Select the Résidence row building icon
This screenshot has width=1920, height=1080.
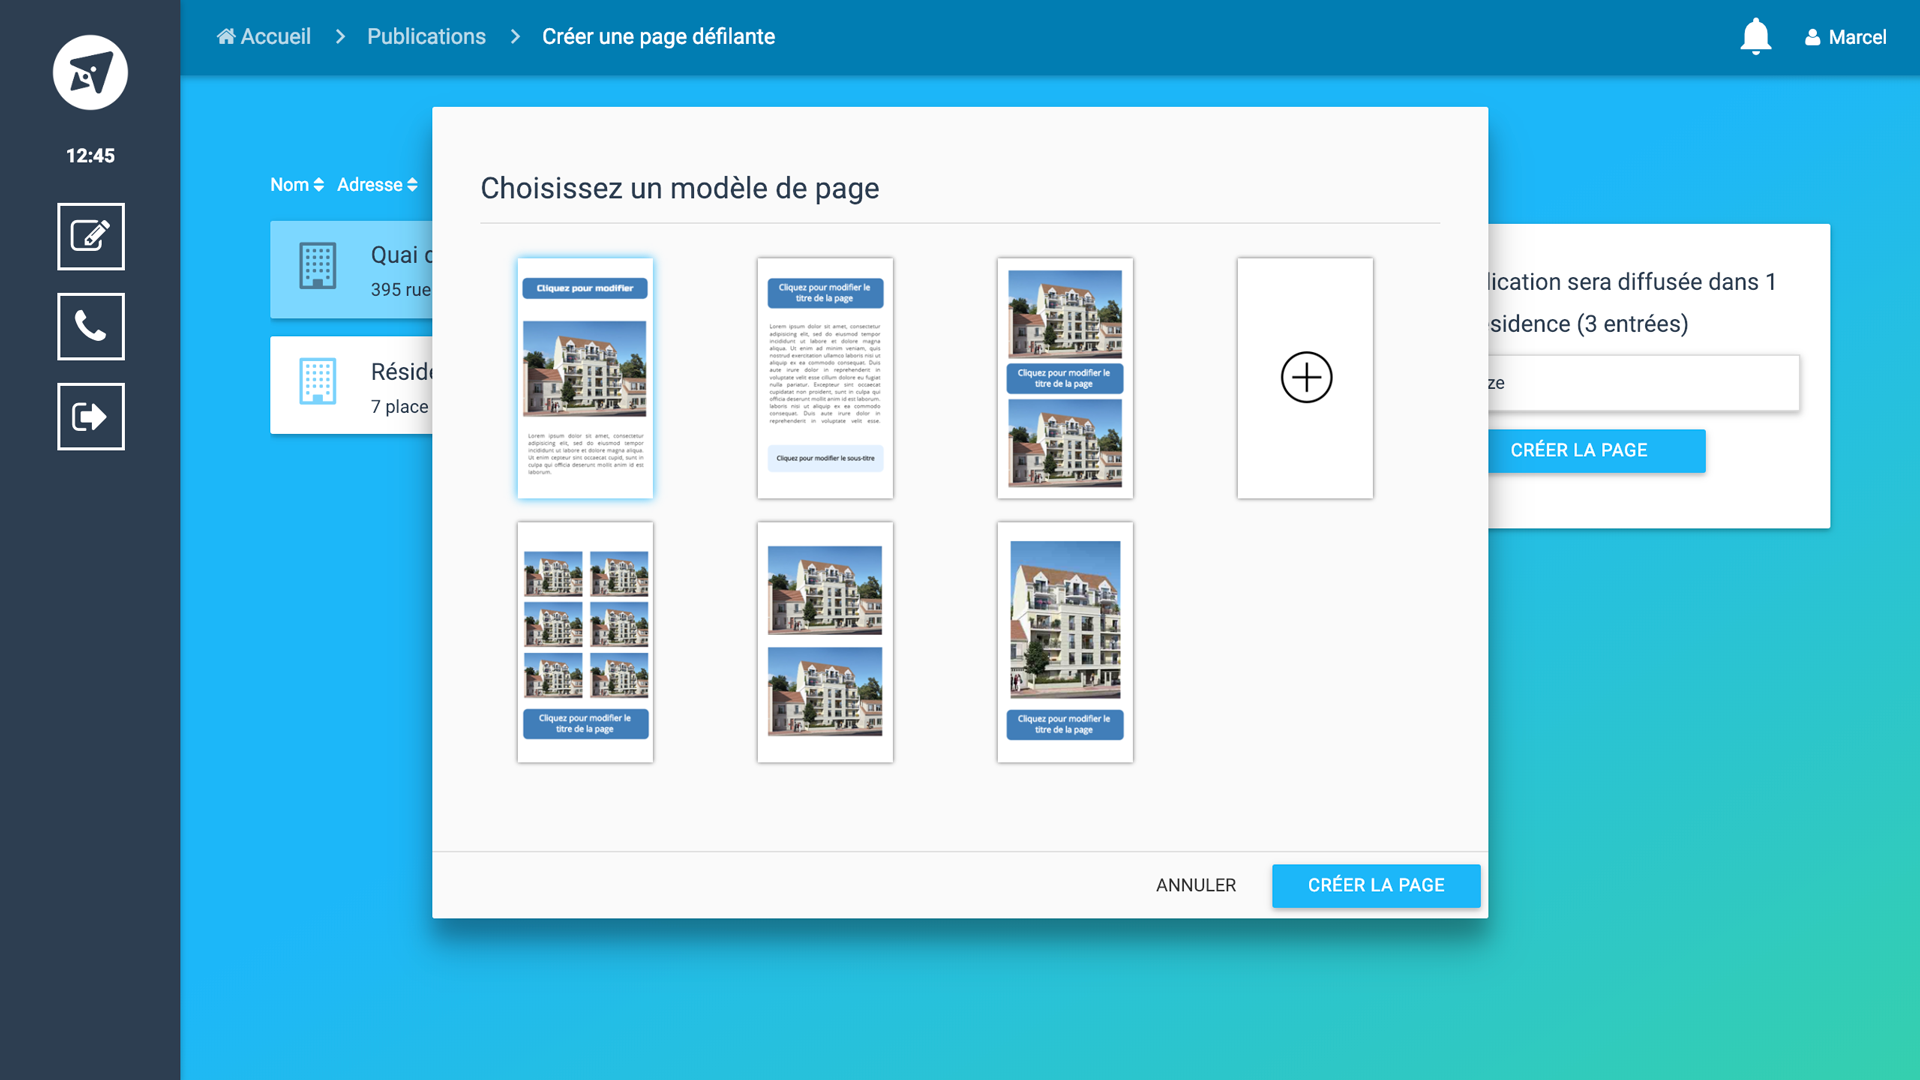(318, 382)
